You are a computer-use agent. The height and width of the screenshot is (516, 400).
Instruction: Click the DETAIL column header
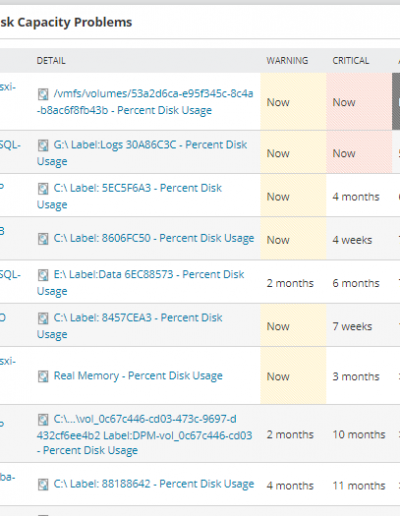(51, 61)
